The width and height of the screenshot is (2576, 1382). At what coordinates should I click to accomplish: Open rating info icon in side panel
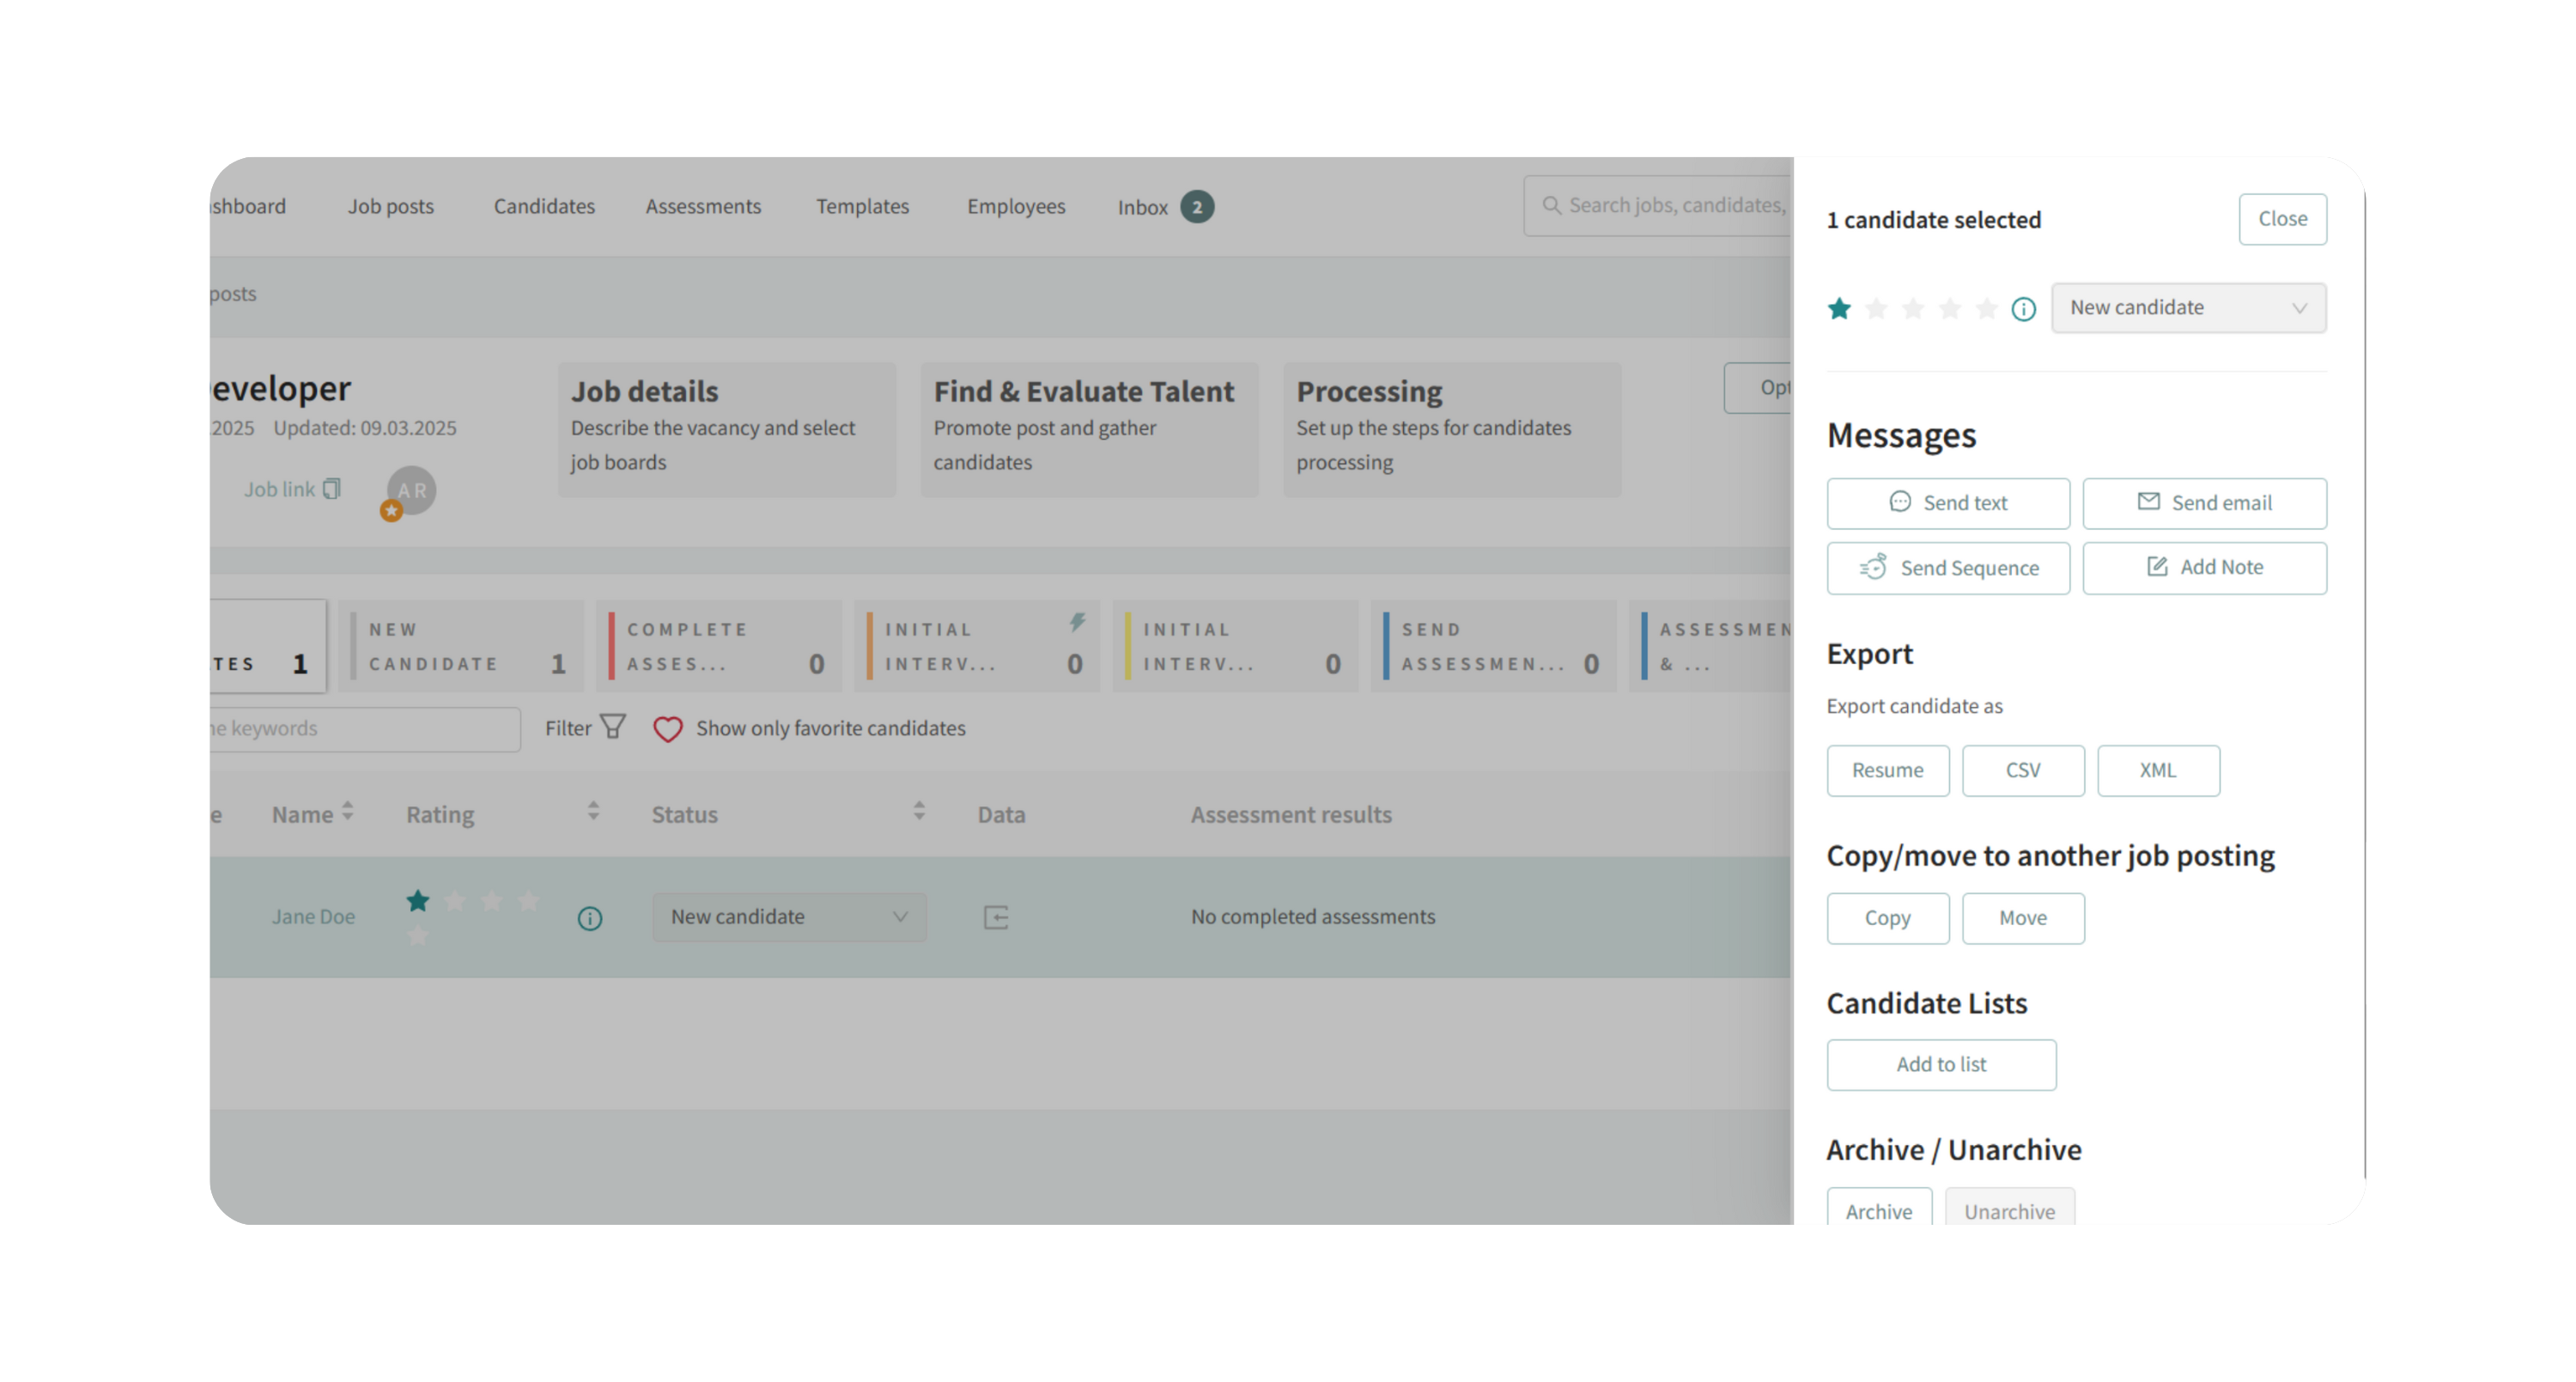[2024, 309]
